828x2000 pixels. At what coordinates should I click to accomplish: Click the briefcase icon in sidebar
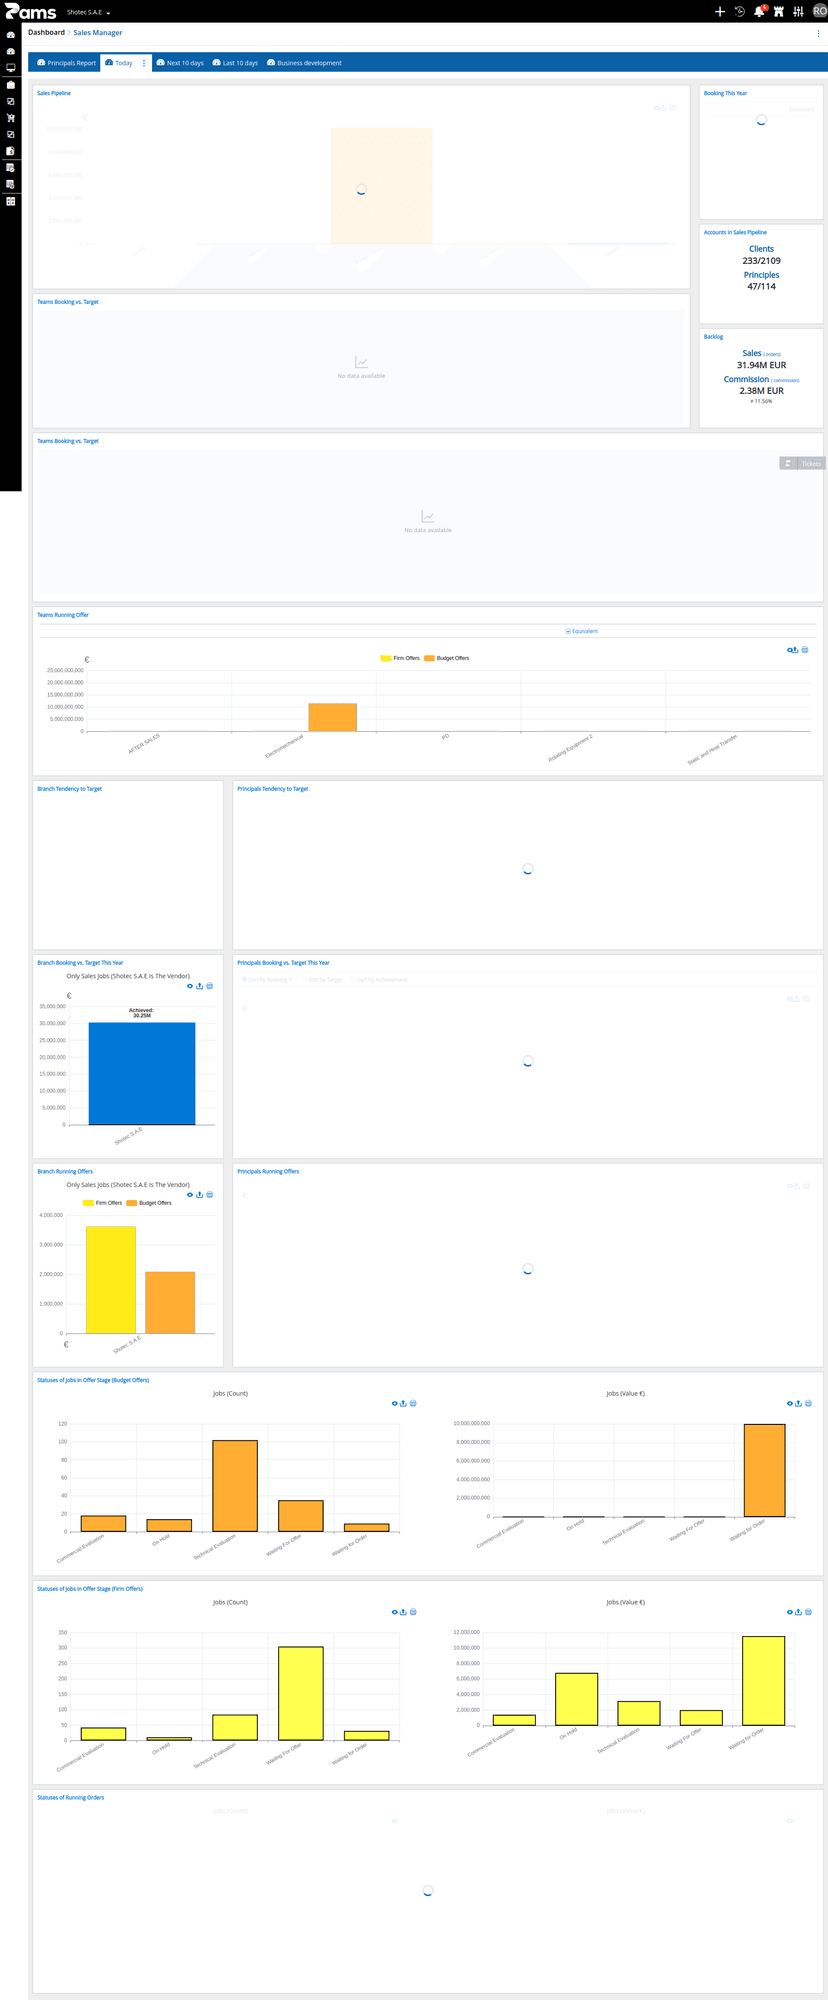click(x=11, y=85)
